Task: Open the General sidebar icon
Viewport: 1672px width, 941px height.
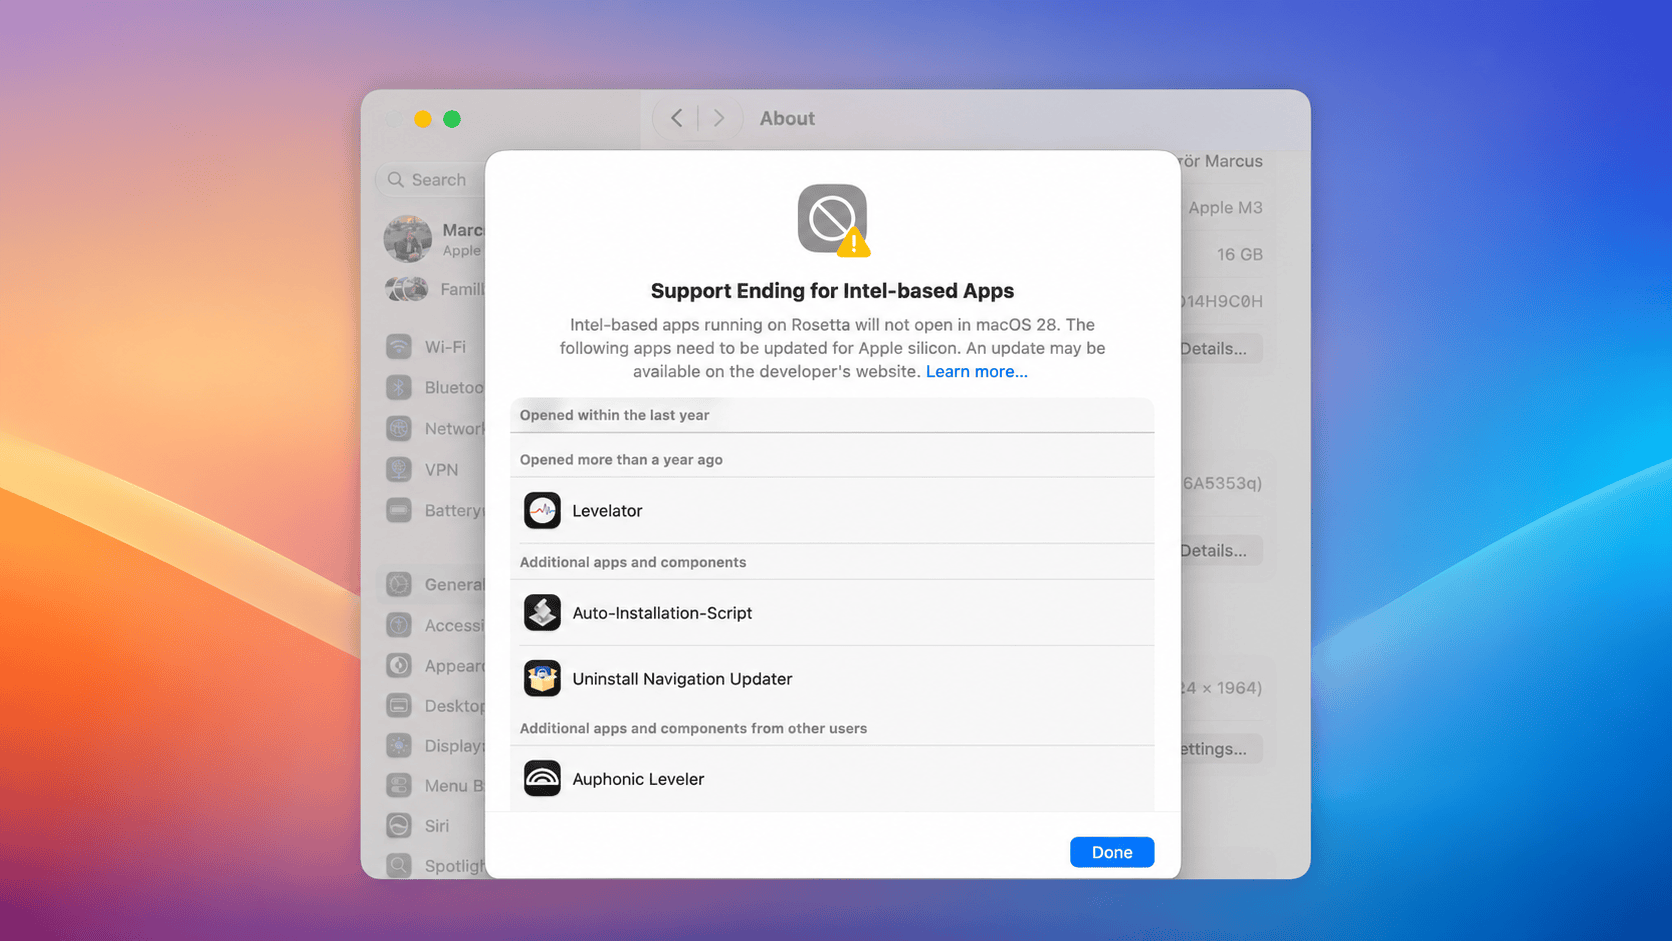Action: [x=399, y=585]
